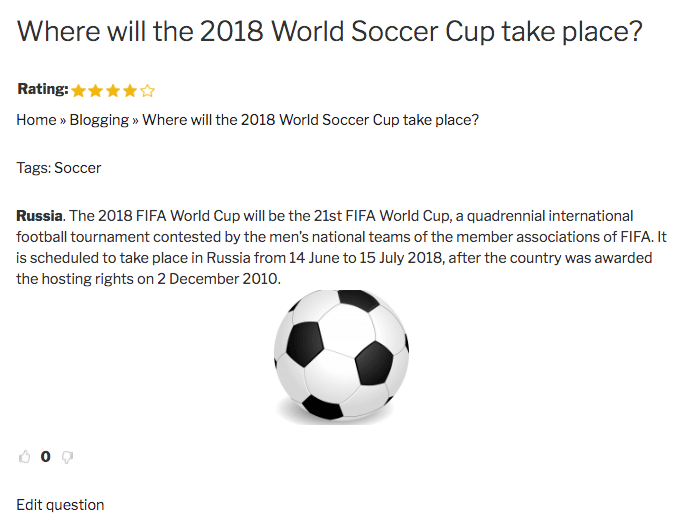Go to Home in the breadcrumb
Viewport: 678px width, 529px height.
tap(36, 120)
